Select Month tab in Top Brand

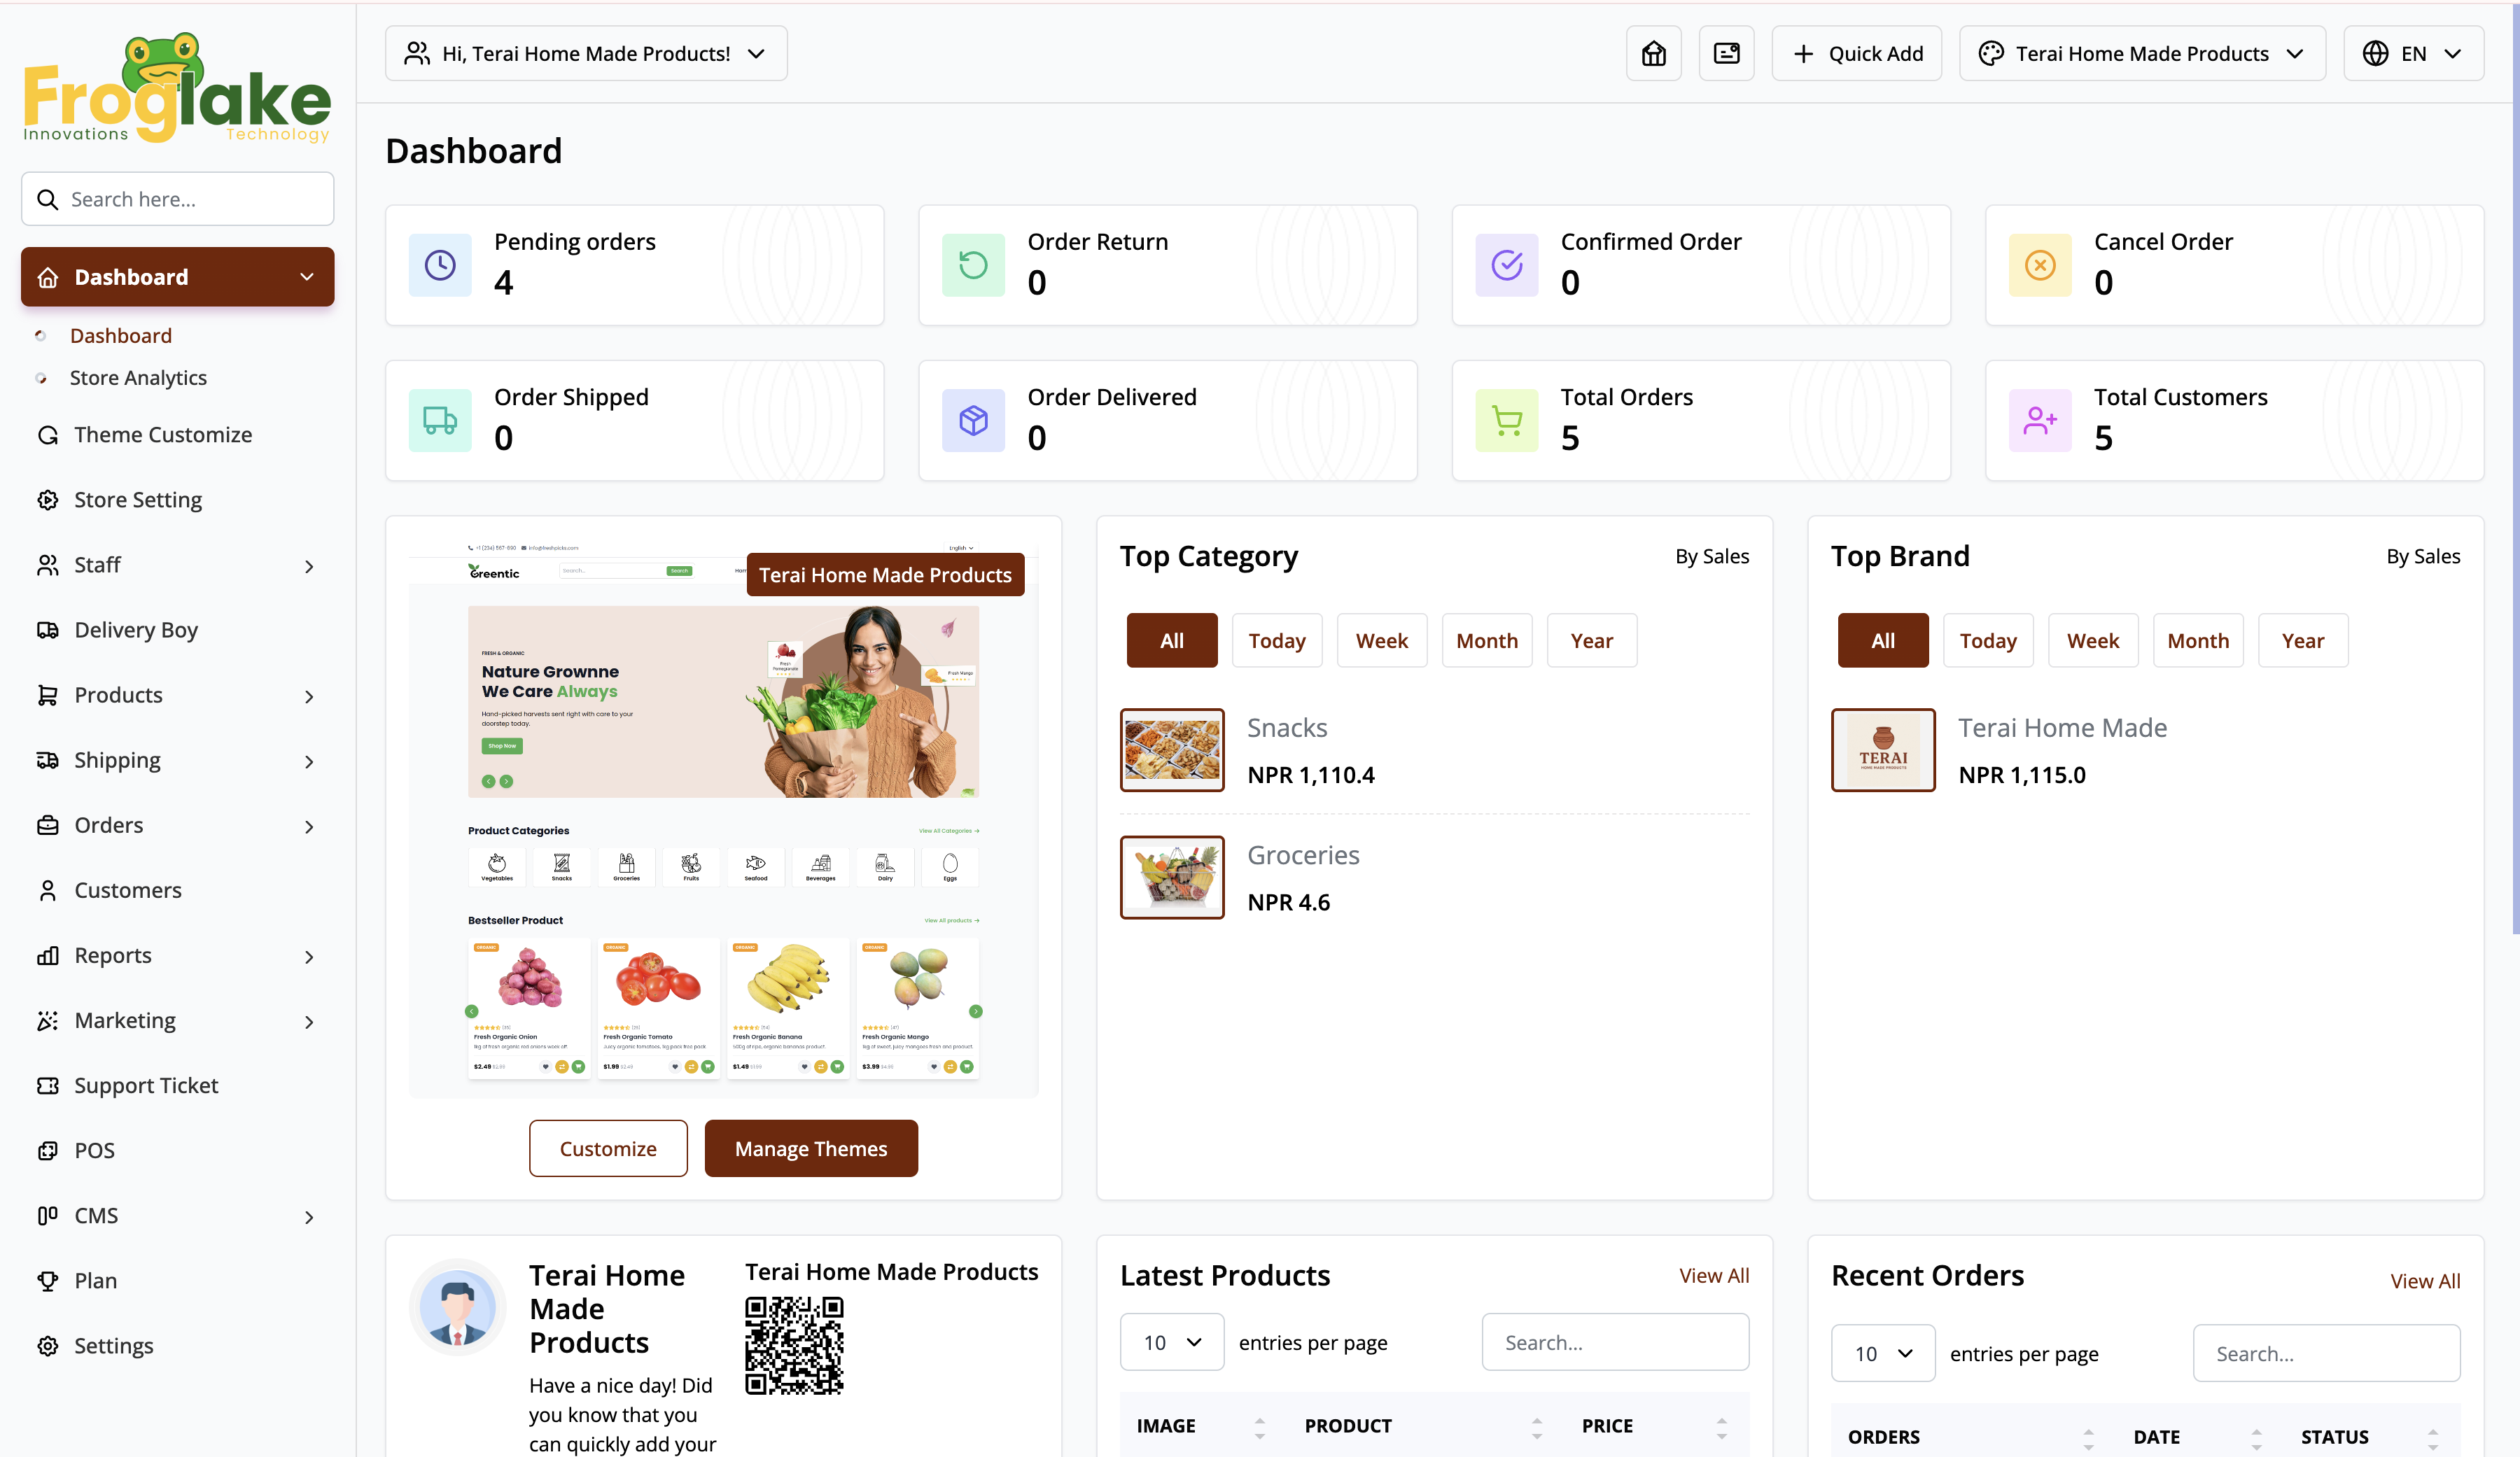(x=2197, y=641)
